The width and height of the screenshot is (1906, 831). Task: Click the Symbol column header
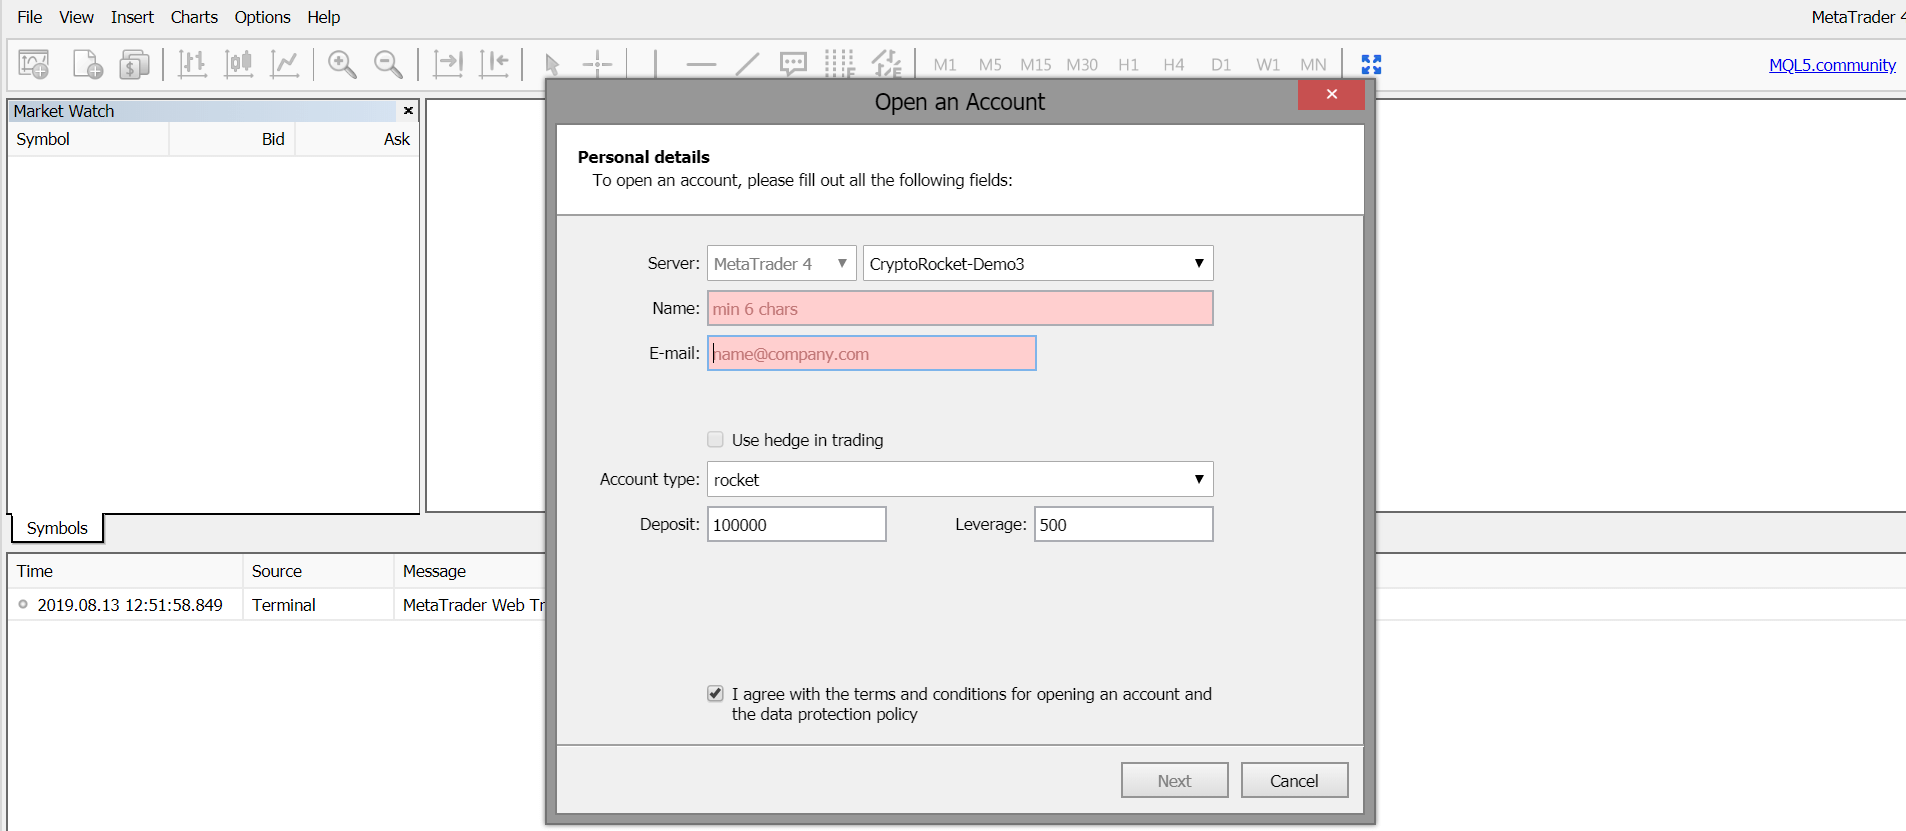point(88,139)
